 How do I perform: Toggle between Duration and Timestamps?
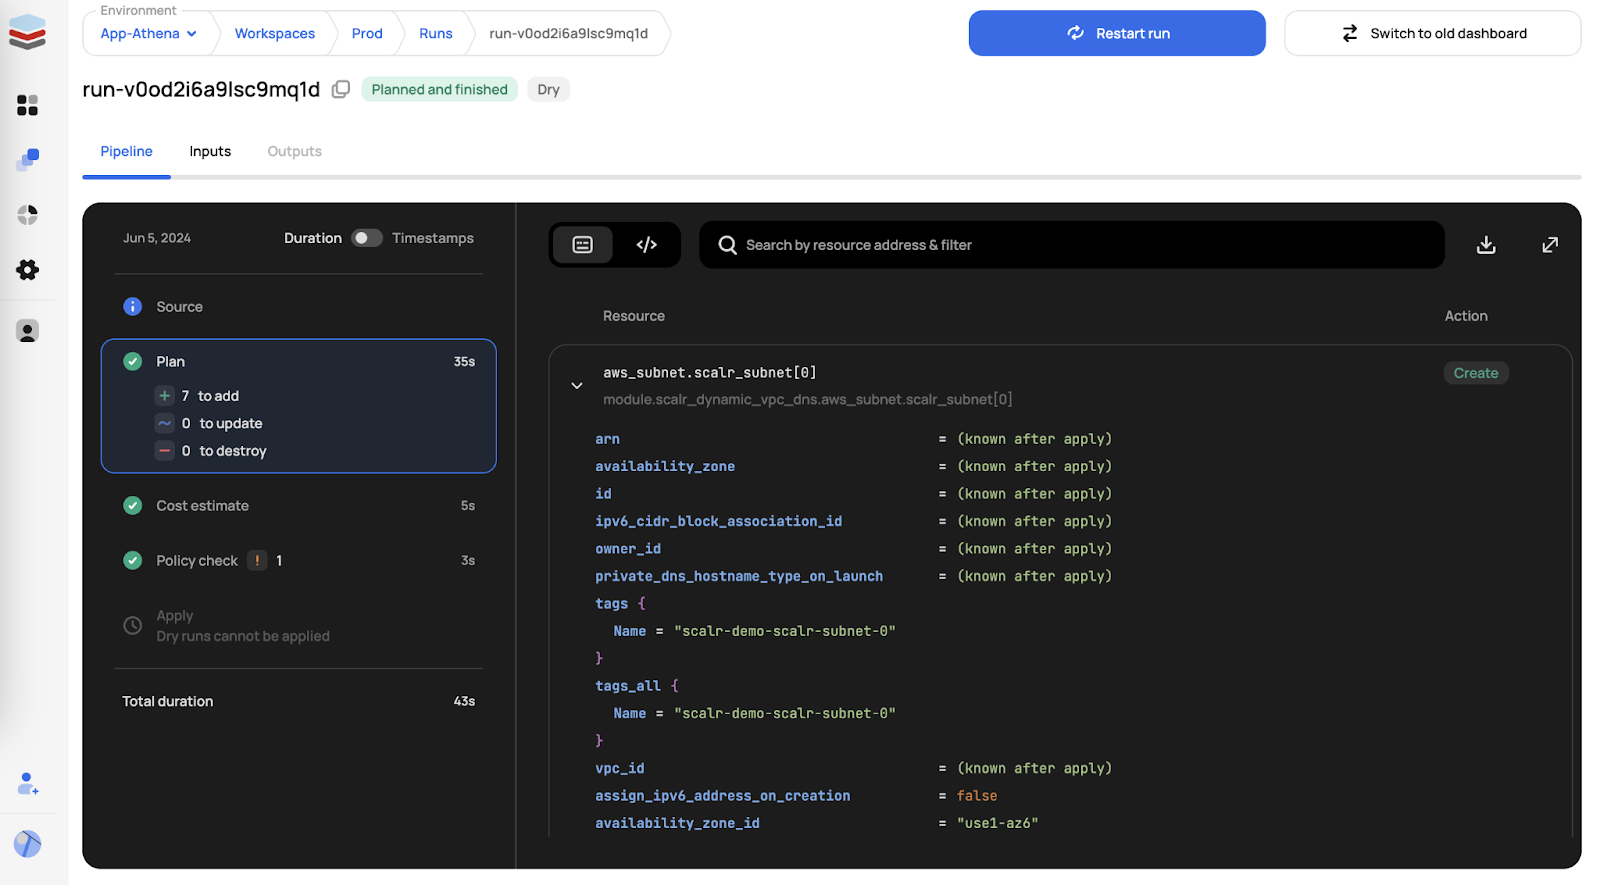coord(367,238)
